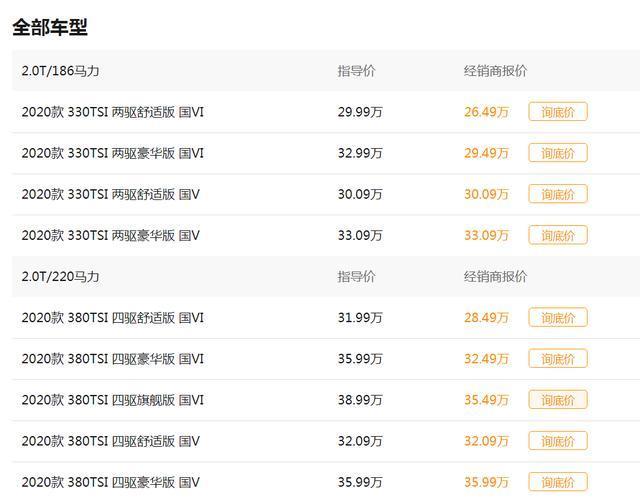Click 询底价 for 380TSI 四驱豪华版 国V

[x=558, y=482]
